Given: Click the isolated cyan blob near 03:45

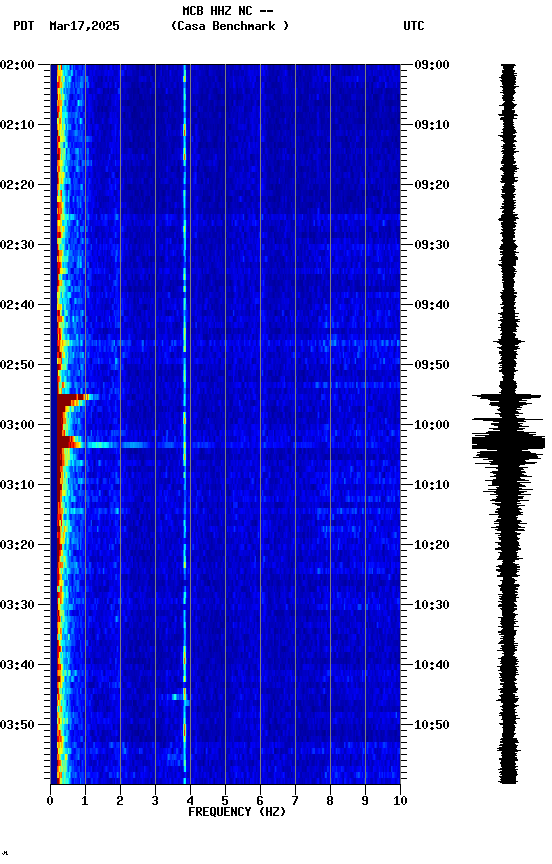Looking at the screenshot, I should tap(177, 697).
